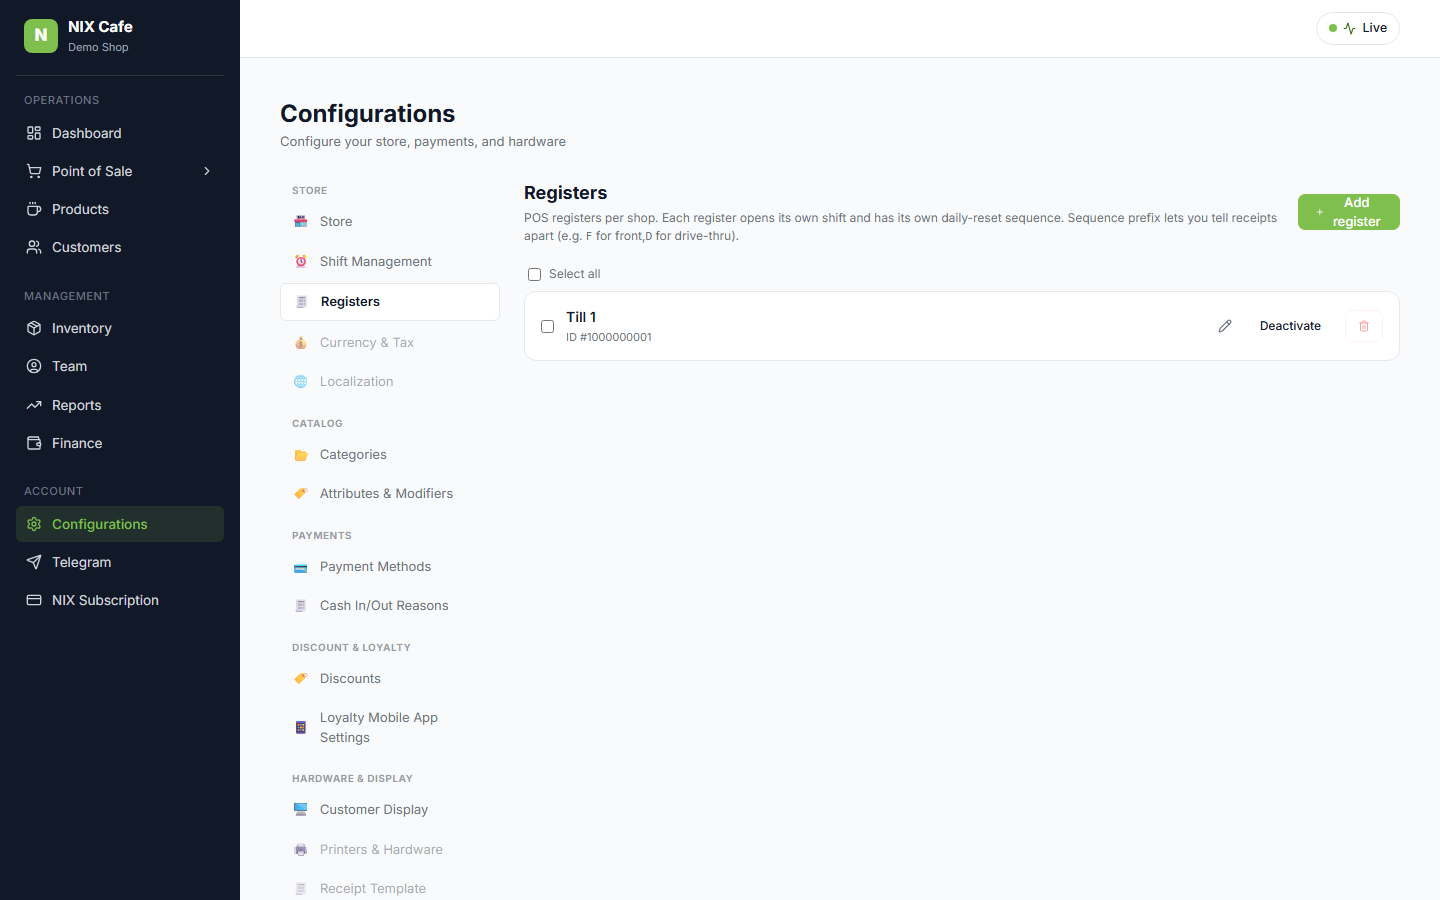Click the Discounts tag icon

click(301, 679)
